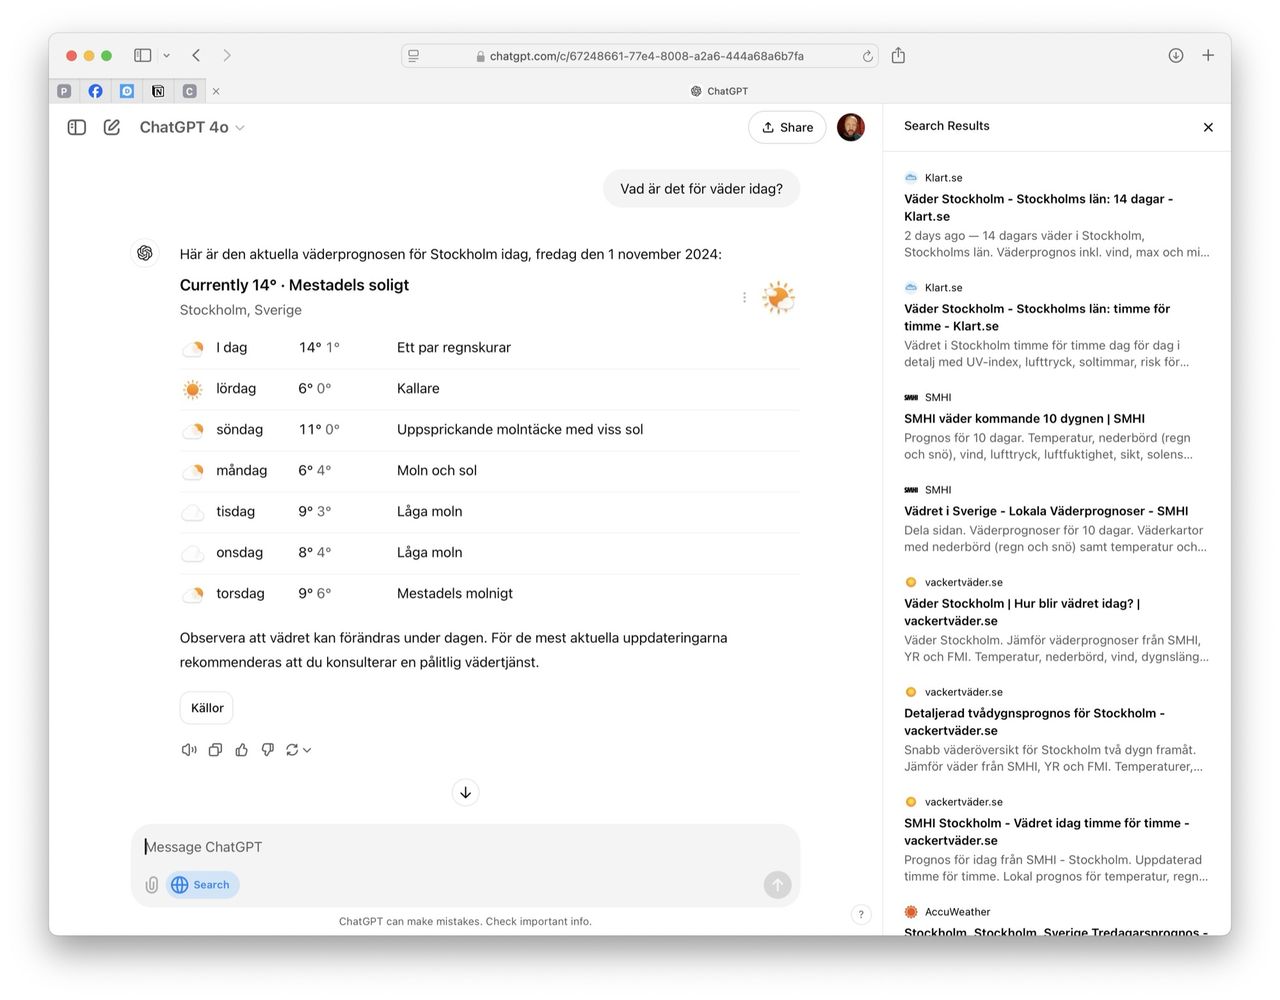Image resolution: width=1280 pixels, height=1000 pixels.
Task: Toggle the ChatGPT sidebar panel
Action: click(77, 127)
